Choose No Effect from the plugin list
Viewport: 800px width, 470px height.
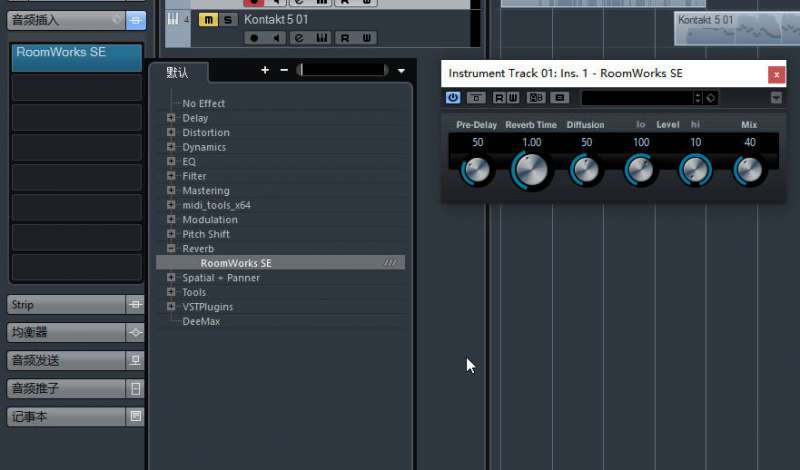[203, 103]
